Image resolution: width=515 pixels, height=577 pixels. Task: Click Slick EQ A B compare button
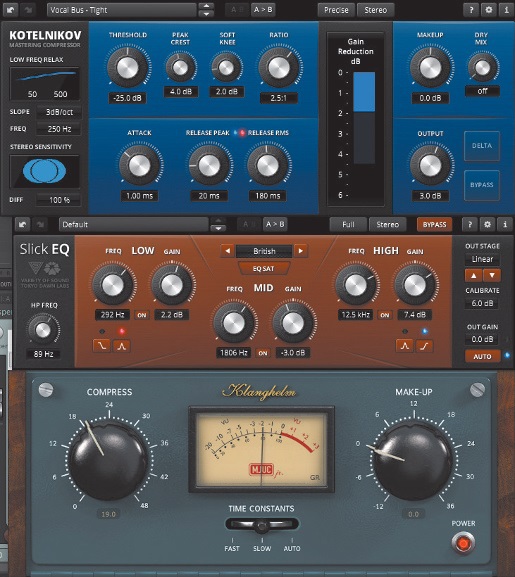point(249,224)
